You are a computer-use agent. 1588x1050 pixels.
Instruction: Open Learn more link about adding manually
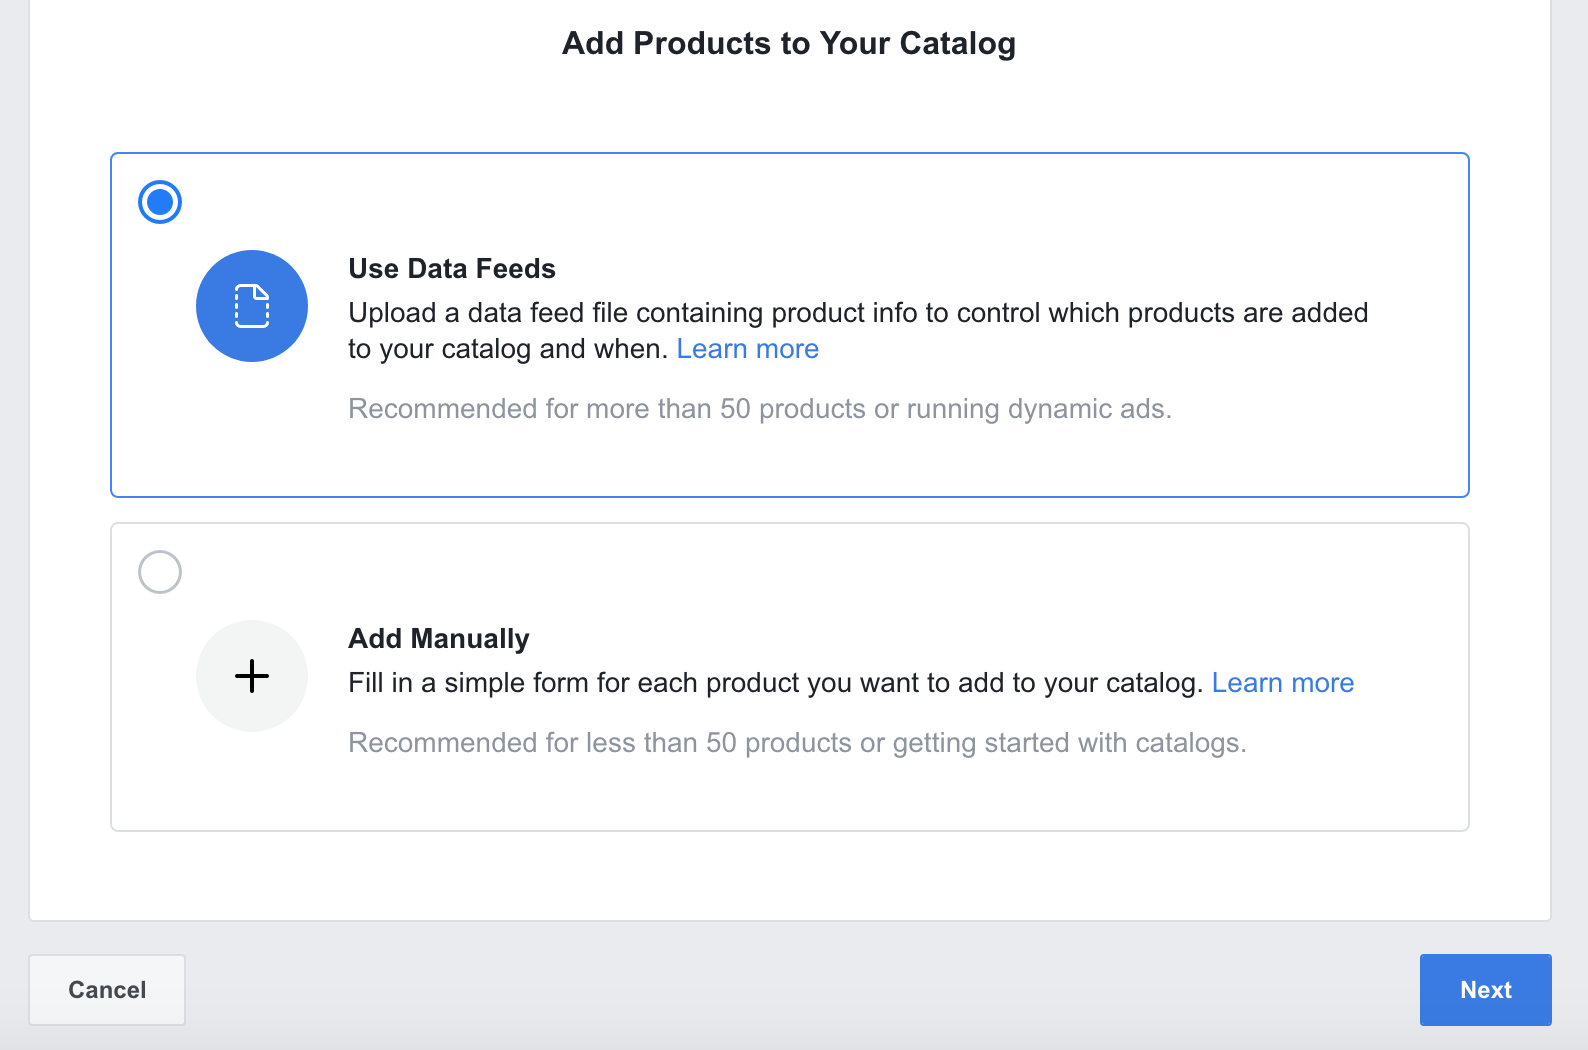(x=1282, y=683)
